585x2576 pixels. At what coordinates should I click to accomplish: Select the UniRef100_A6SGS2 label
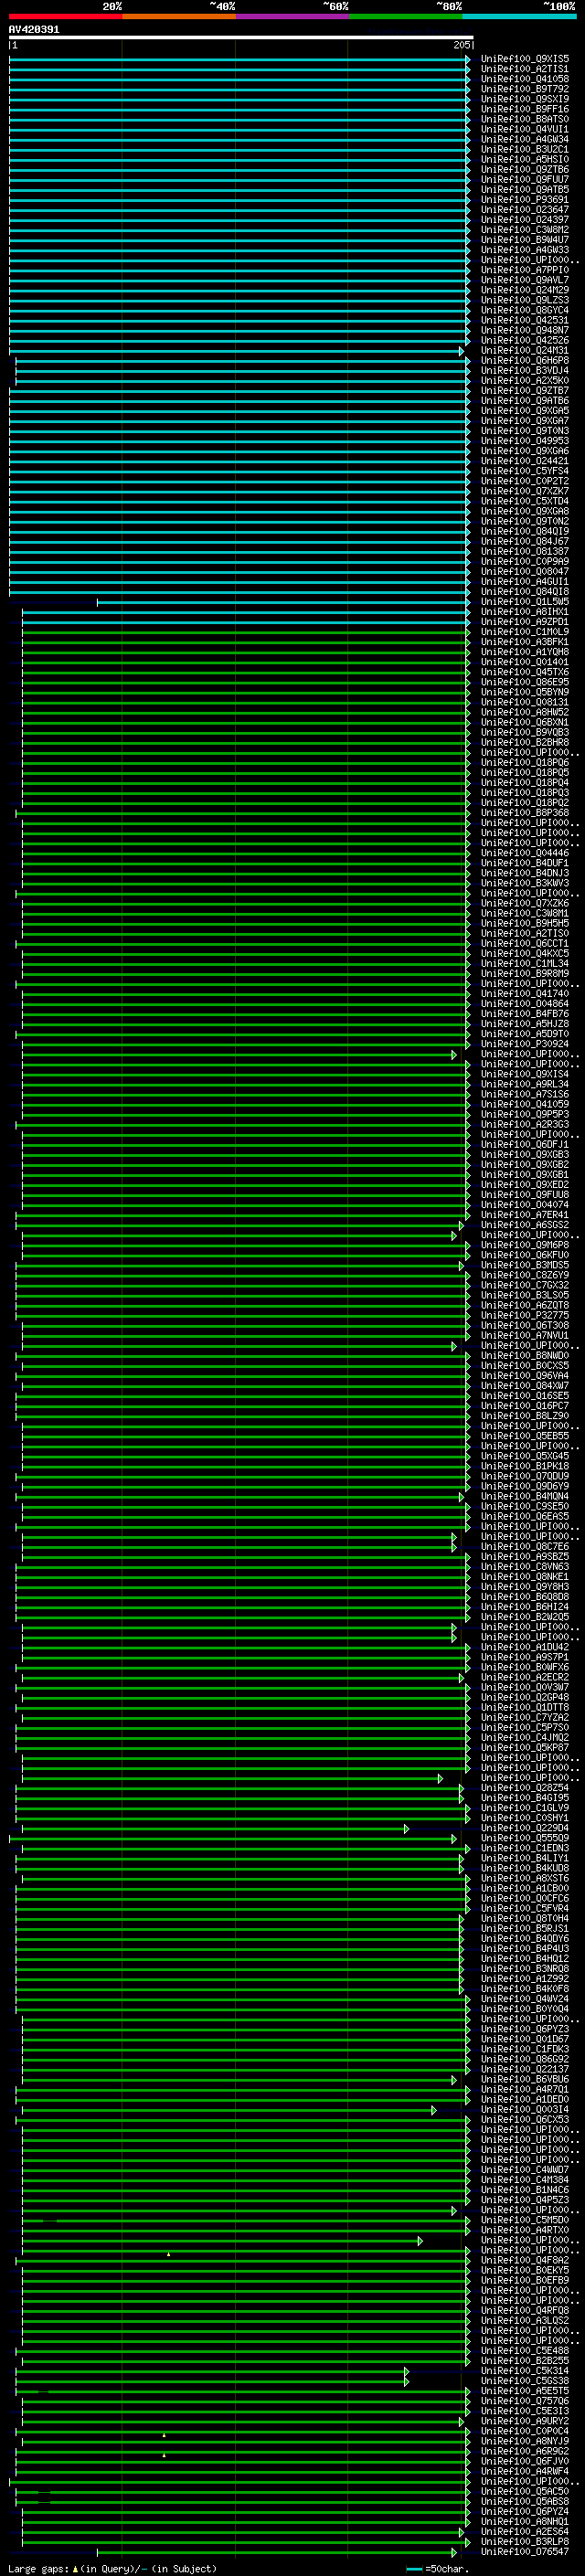(525, 1225)
